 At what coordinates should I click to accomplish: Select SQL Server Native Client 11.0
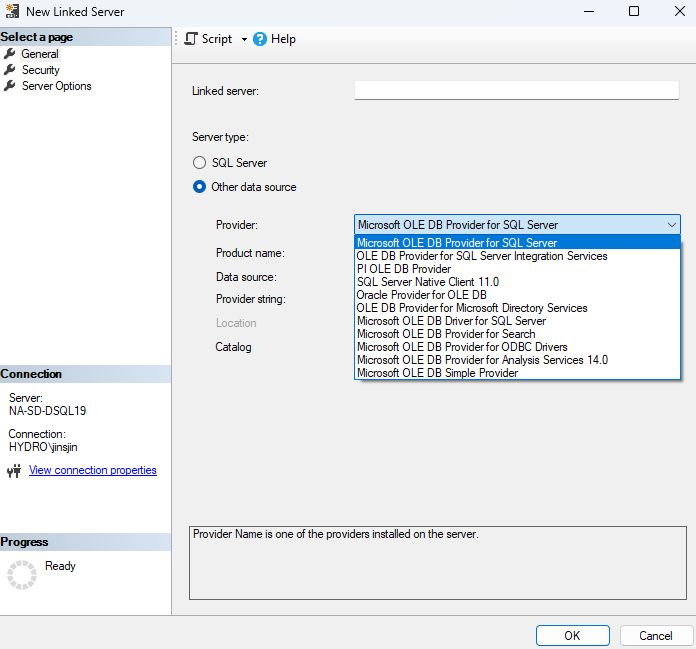517,282
